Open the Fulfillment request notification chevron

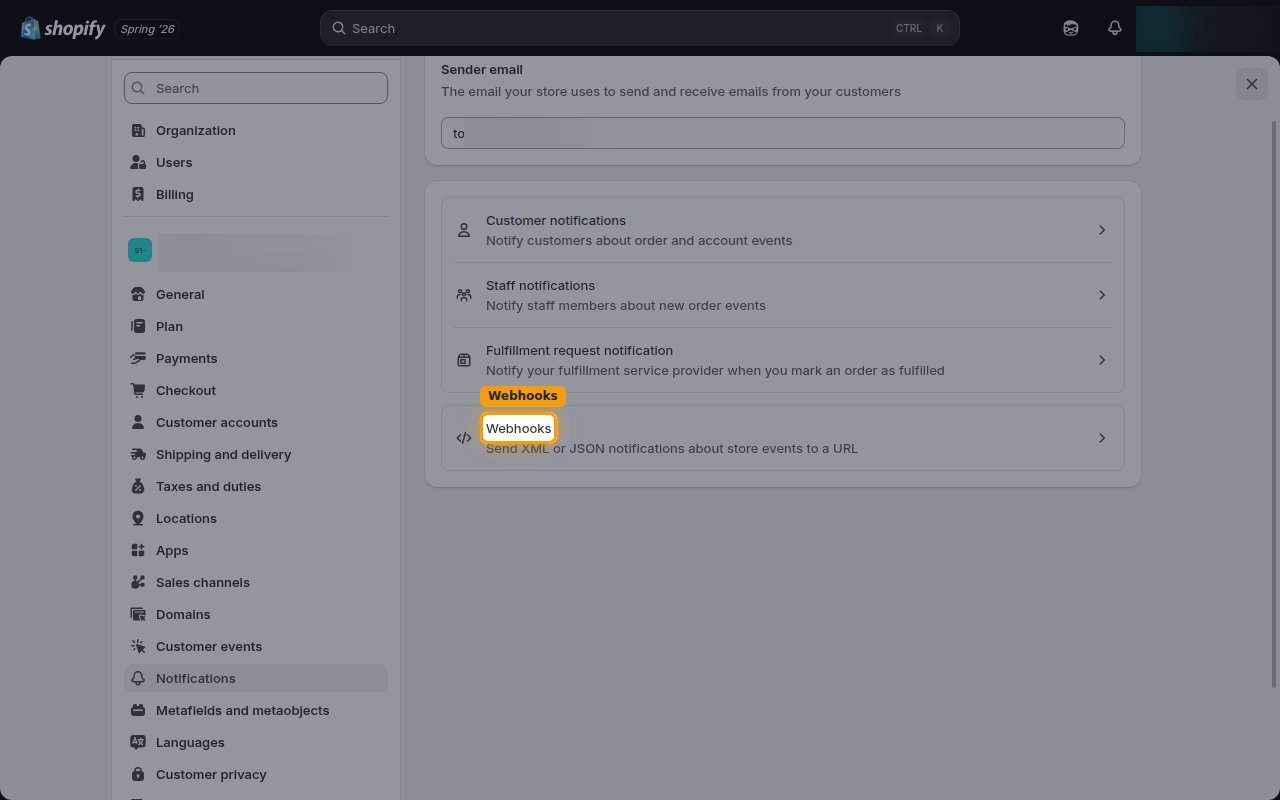pyautogui.click(x=1102, y=360)
